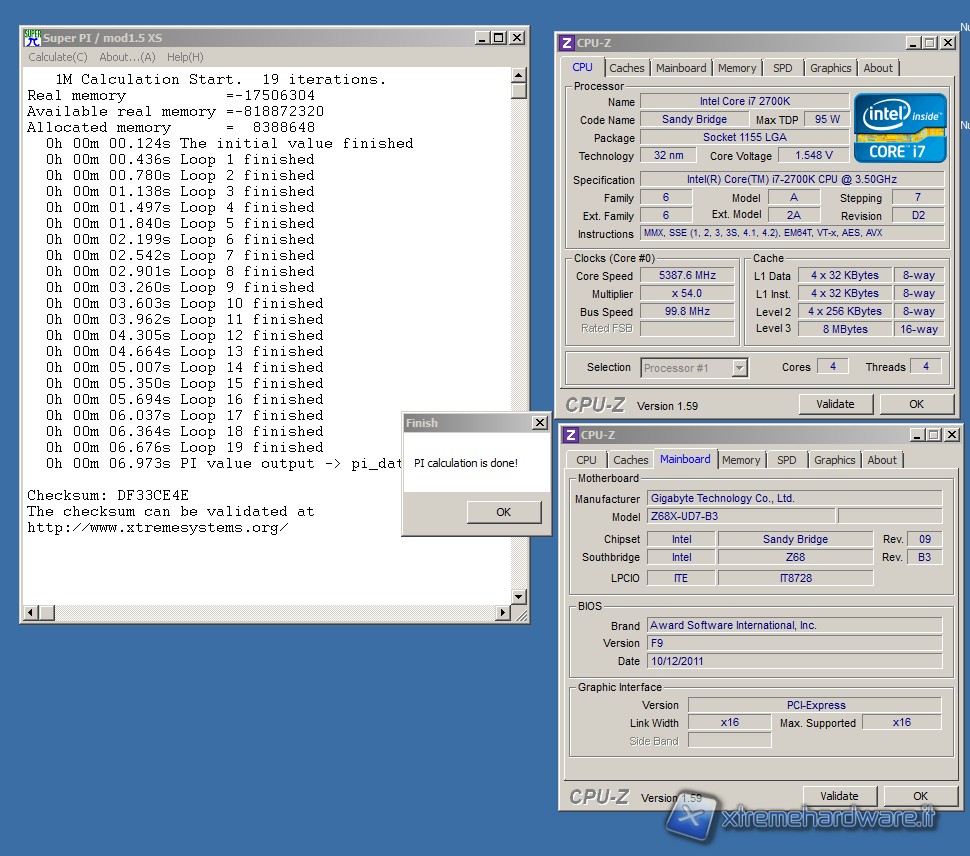The width and height of the screenshot is (970, 856).
Task: Close the Finish dialog with X
Action: (540, 423)
